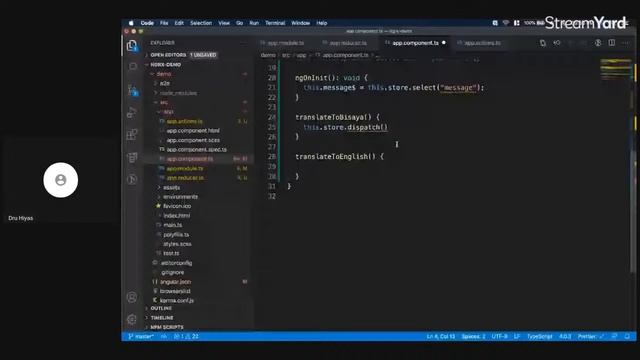Click the notifications bell in status bar
640x360 pixels.
click(x=627, y=336)
